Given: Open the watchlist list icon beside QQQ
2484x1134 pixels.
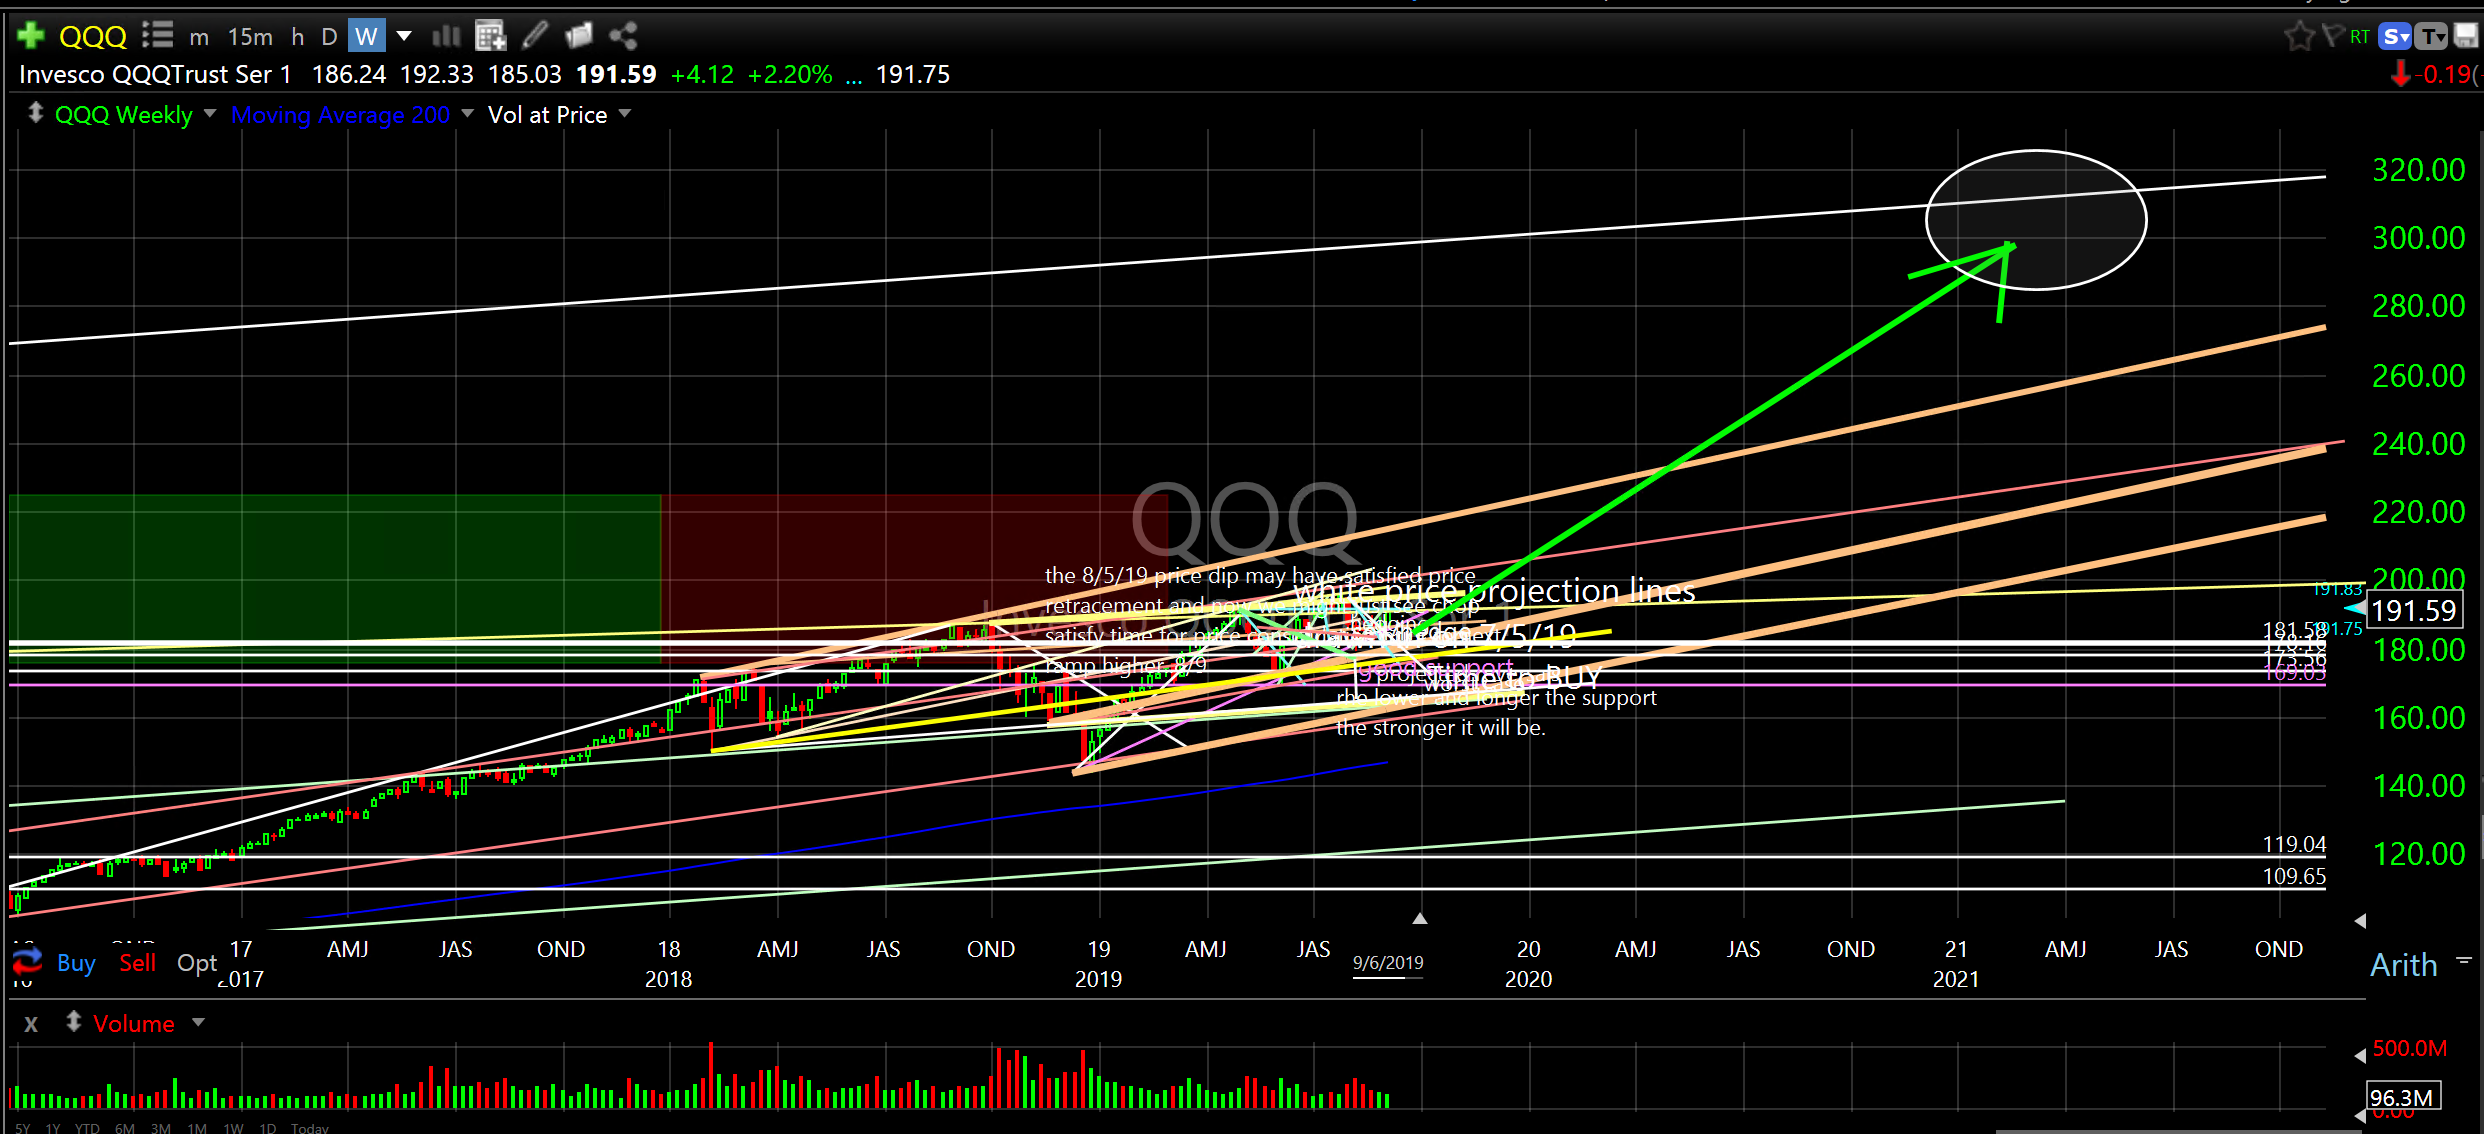Looking at the screenshot, I should pyautogui.click(x=157, y=36).
